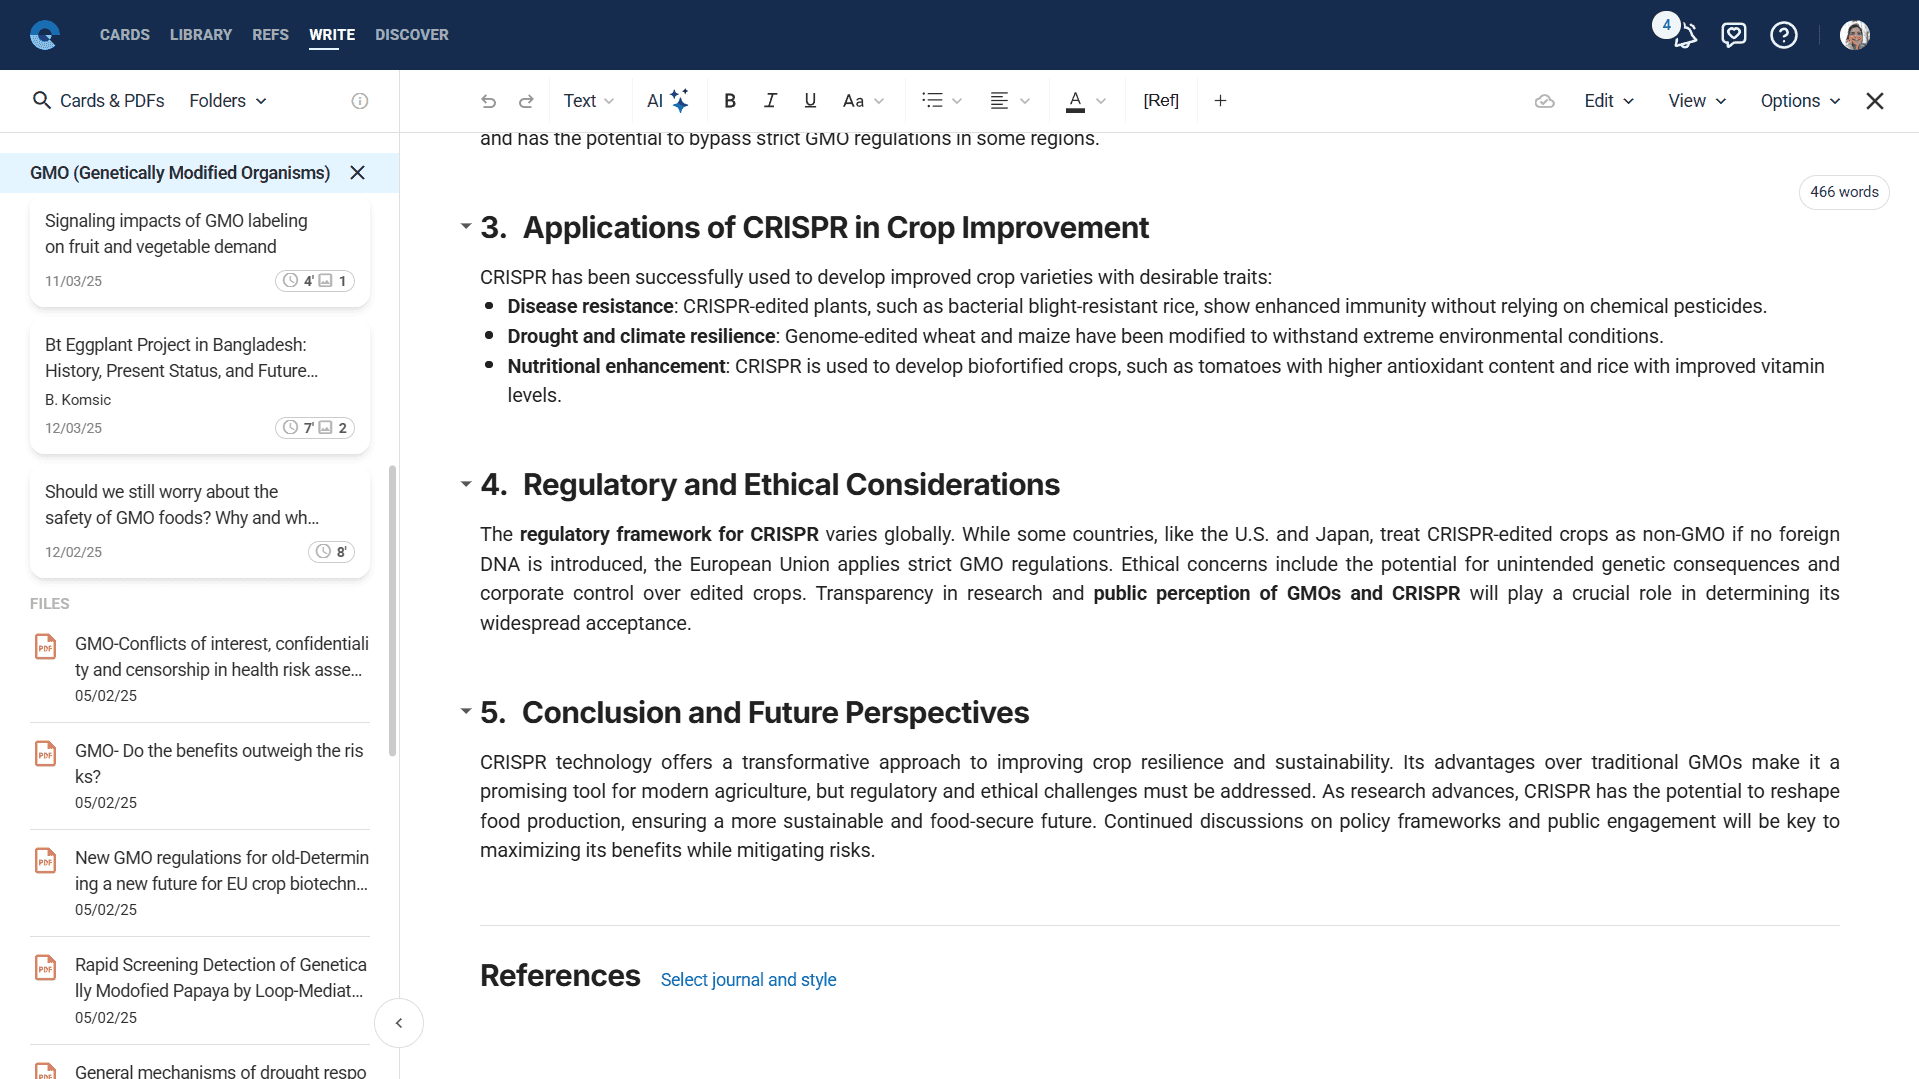Open the AI sparkle assistant
The width and height of the screenshot is (1919, 1079).
(667, 101)
